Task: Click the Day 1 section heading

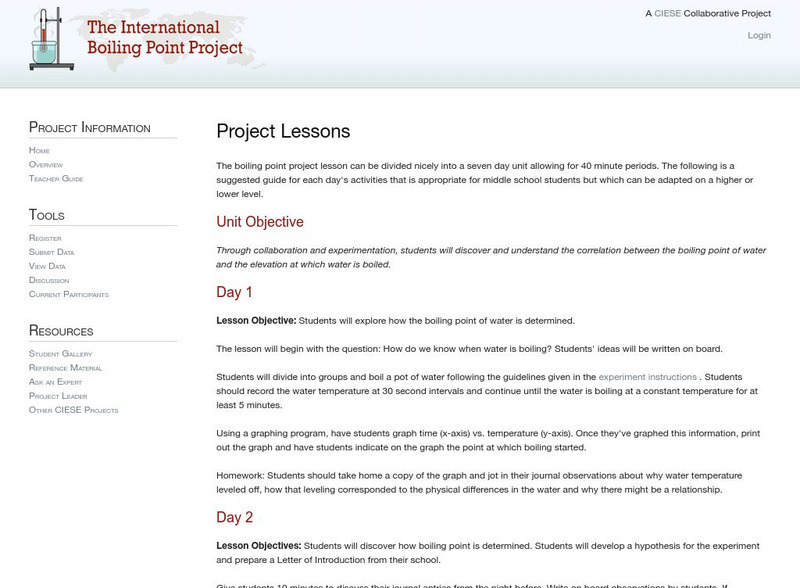Action: tap(234, 292)
